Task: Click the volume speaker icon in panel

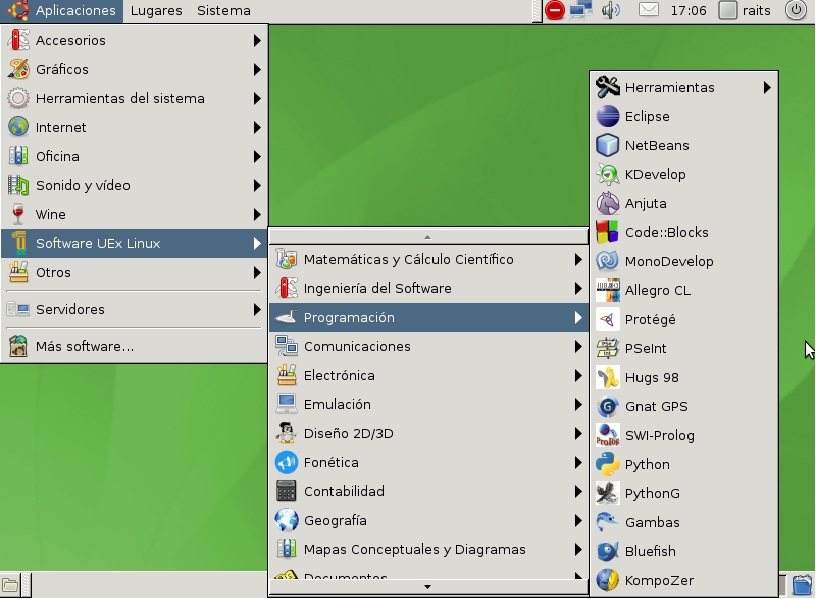Action: point(611,11)
